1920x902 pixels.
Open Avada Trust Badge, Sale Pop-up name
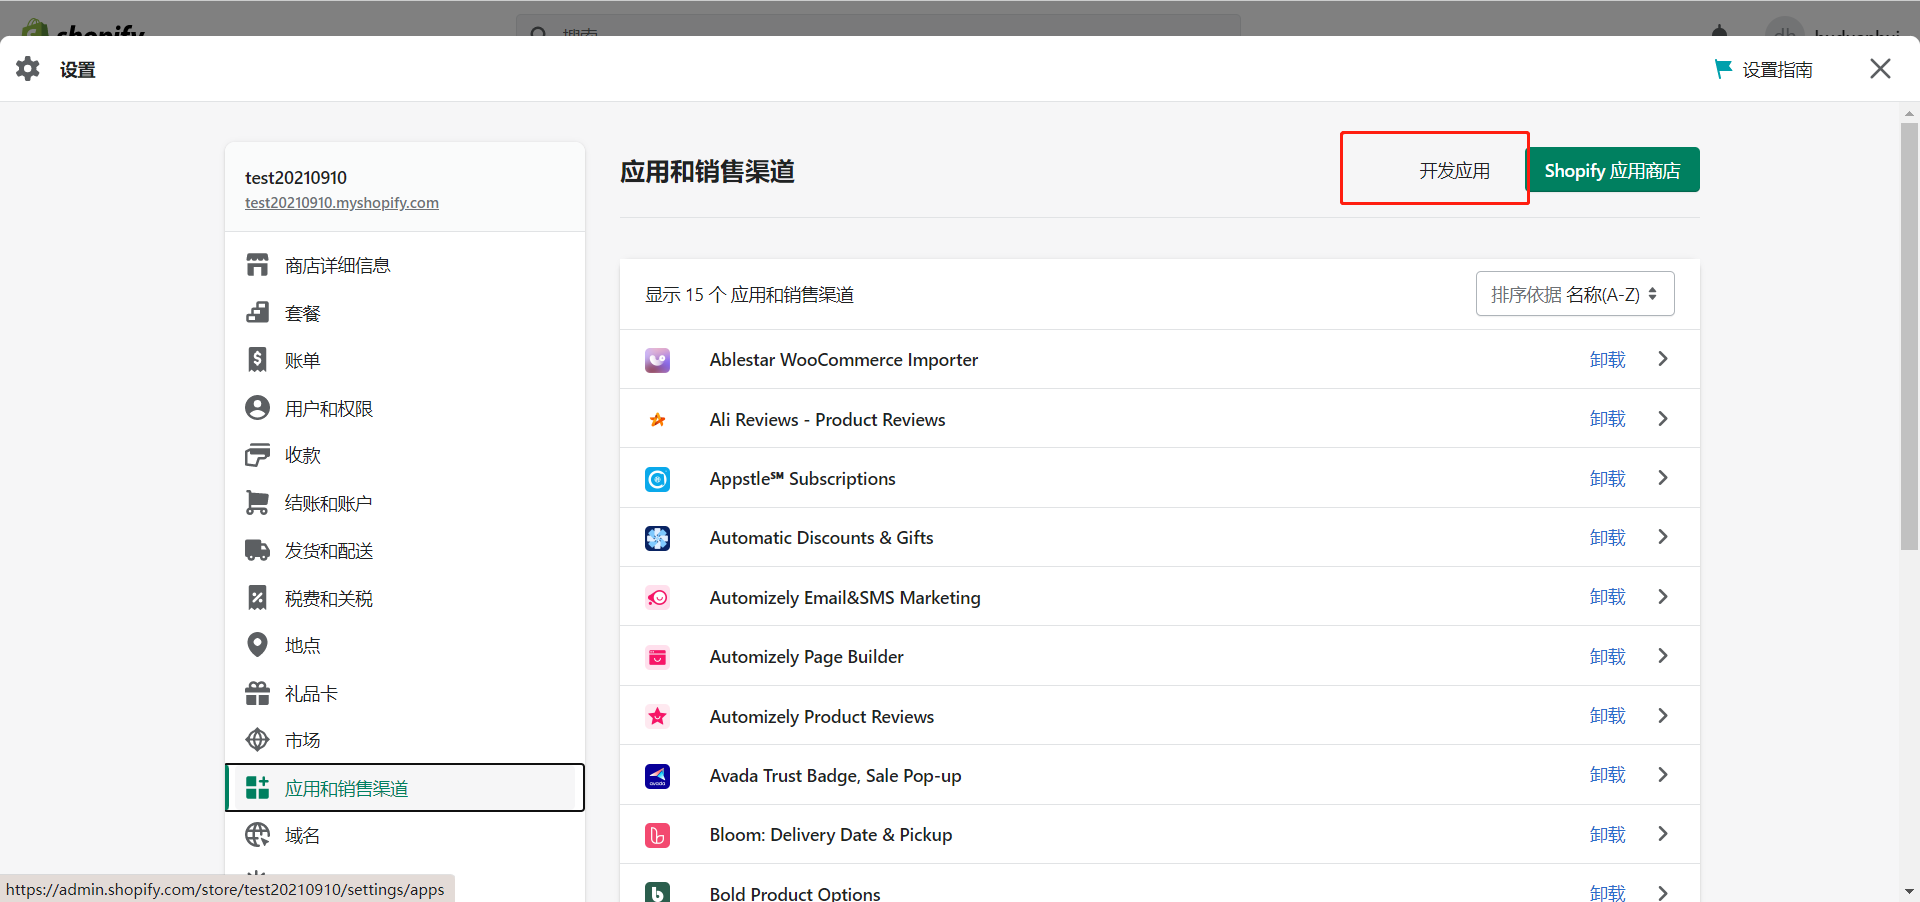[x=835, y=776]
